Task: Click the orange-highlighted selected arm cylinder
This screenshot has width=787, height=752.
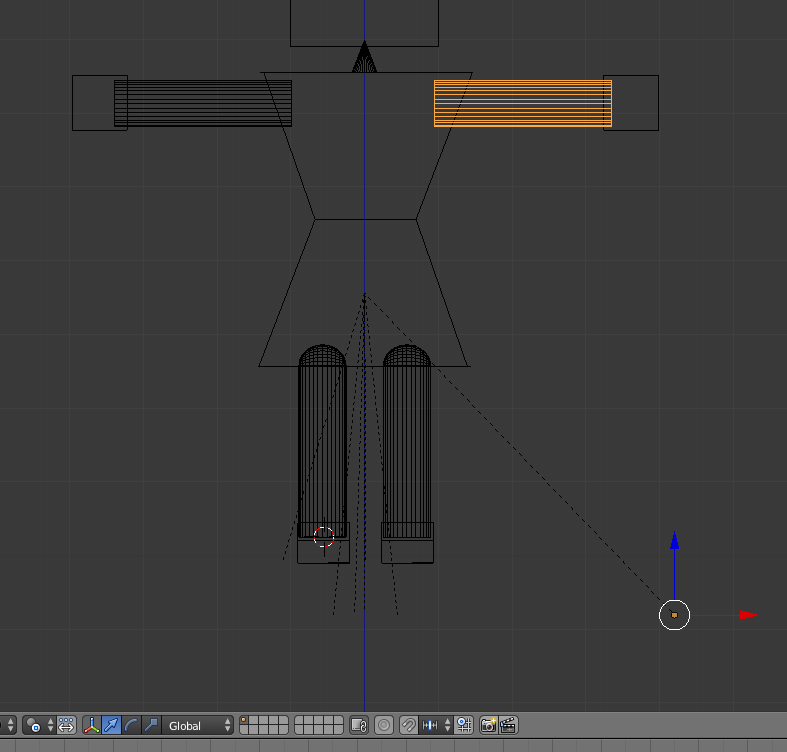Action: tap(522, 103)
